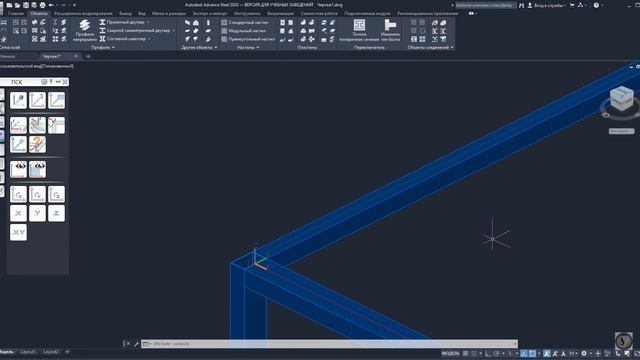
Task: Click the view on UCS eyes icon
Action: click(x=18, y=169)
